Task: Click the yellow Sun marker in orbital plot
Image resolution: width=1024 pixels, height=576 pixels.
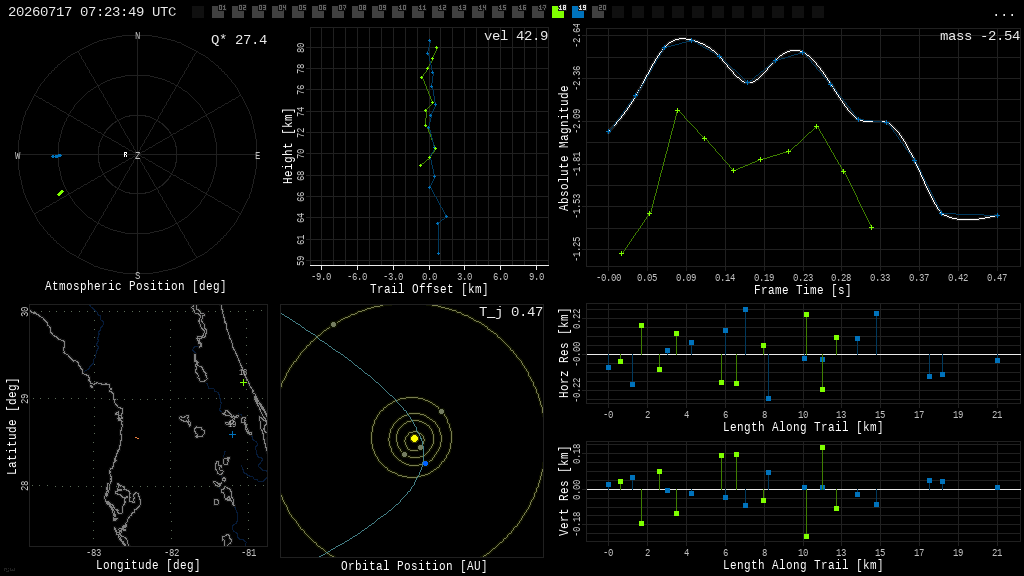Action: click(x=414, y=438)
